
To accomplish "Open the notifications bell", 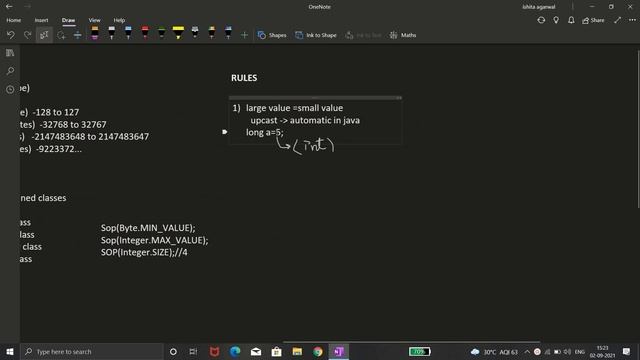I will click(571, 20).
